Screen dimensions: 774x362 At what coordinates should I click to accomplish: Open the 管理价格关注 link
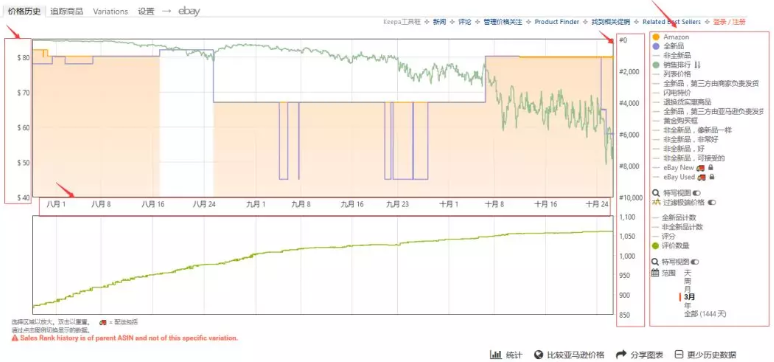point(503,22)
